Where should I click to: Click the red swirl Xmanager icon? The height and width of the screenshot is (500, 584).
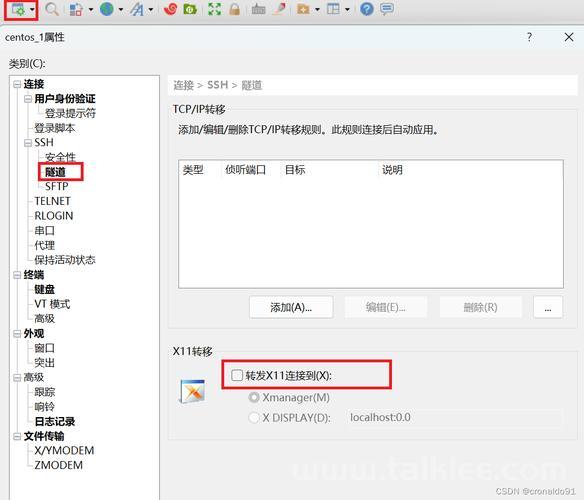(x=171, y=9)
